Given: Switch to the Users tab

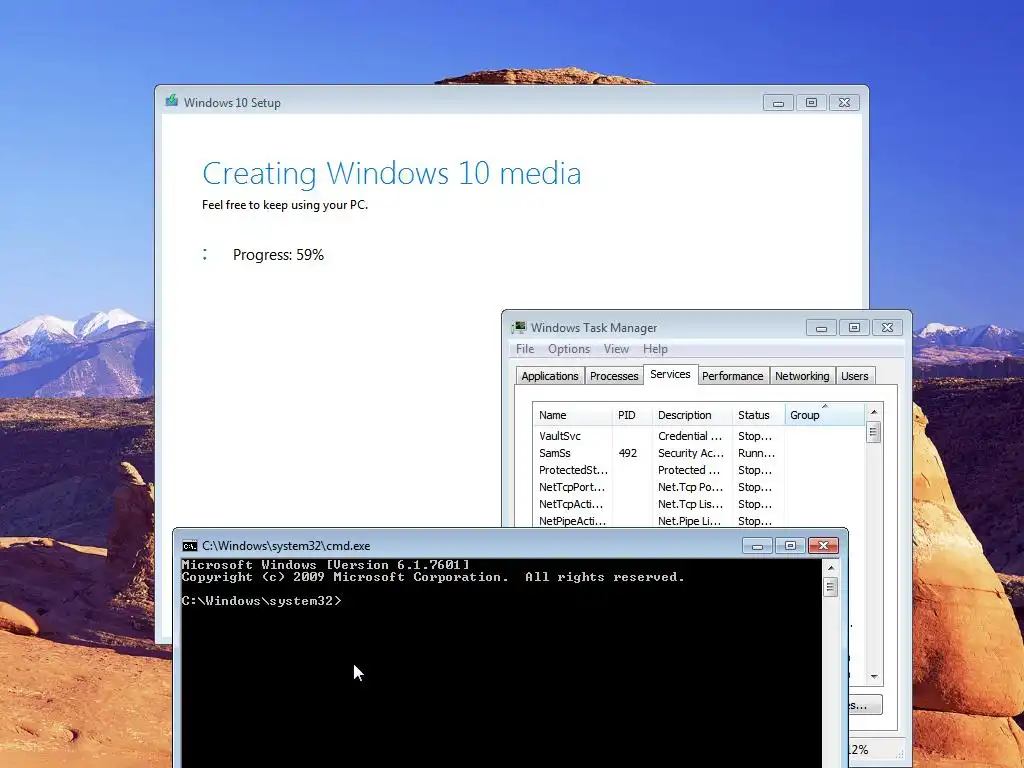Looking at the screenshot, I should coord(855,376).
